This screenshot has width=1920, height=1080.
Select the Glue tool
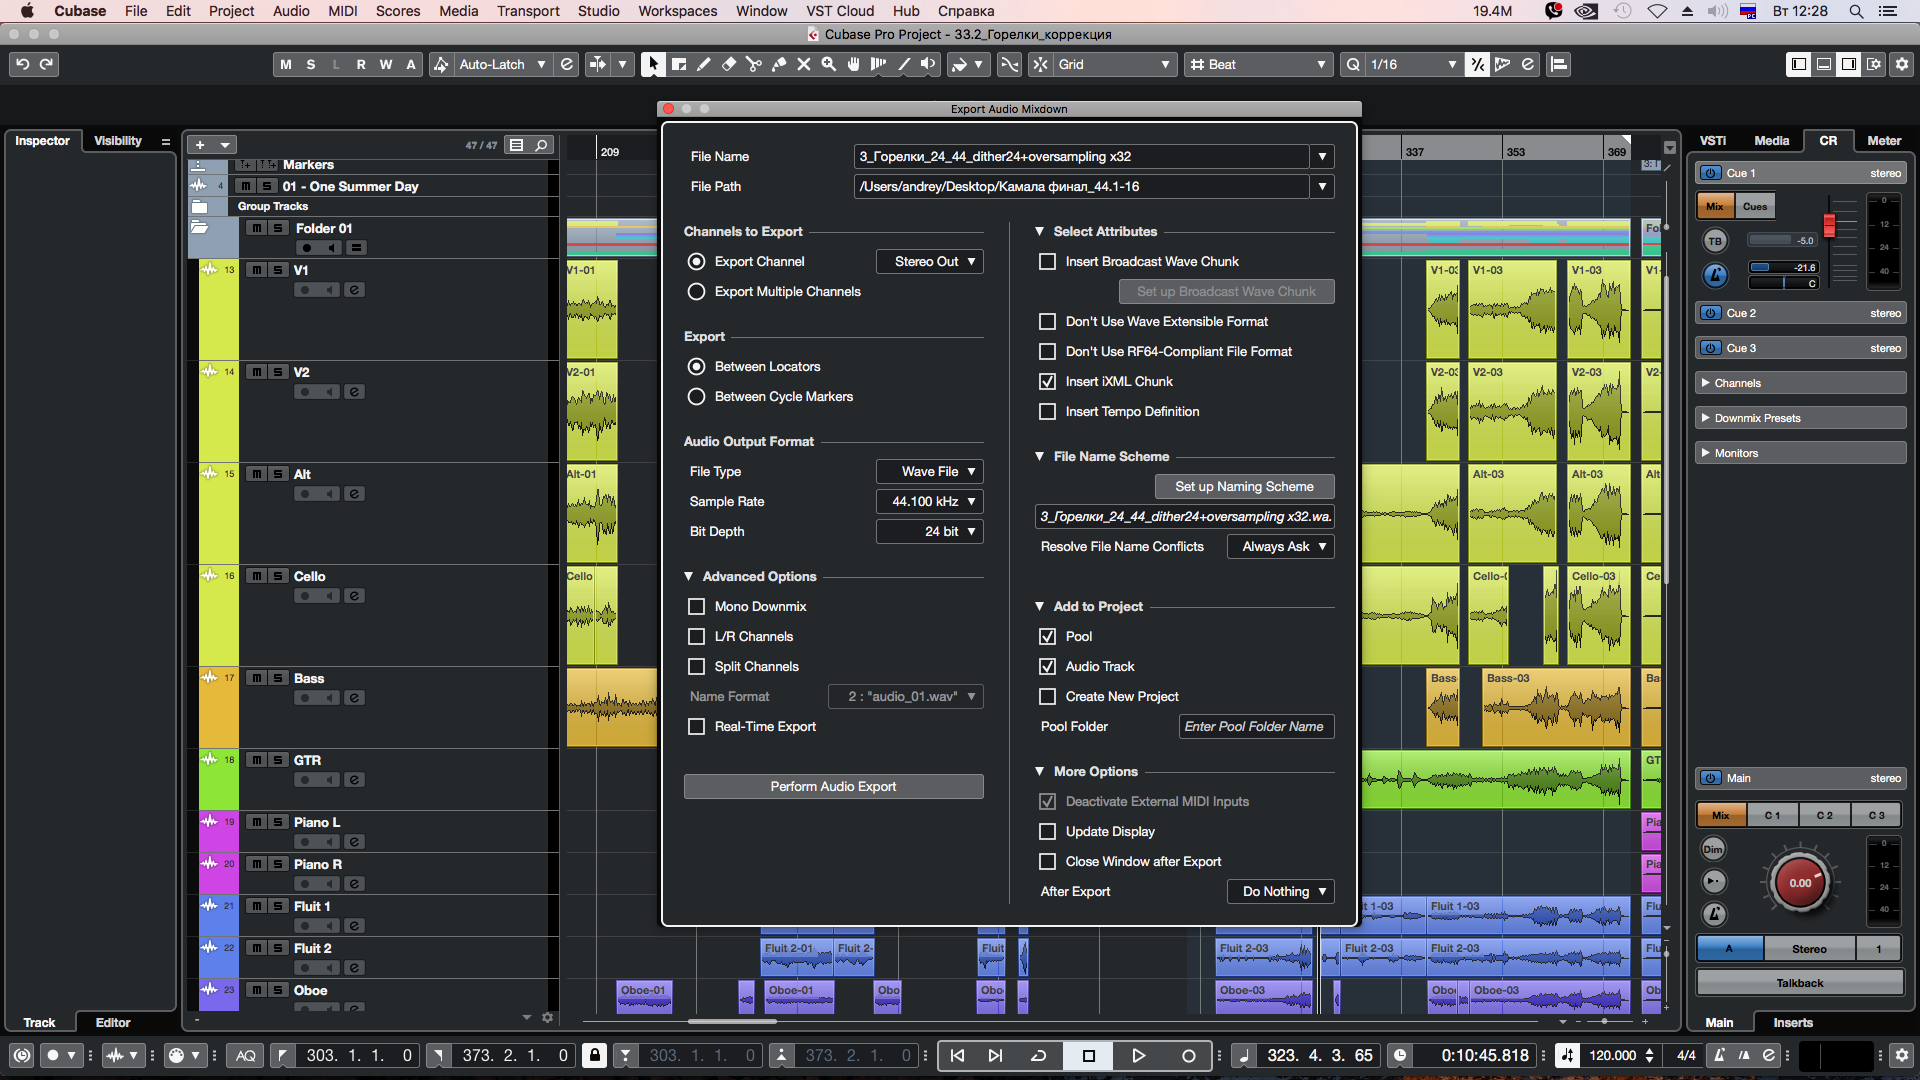(779, 64)
